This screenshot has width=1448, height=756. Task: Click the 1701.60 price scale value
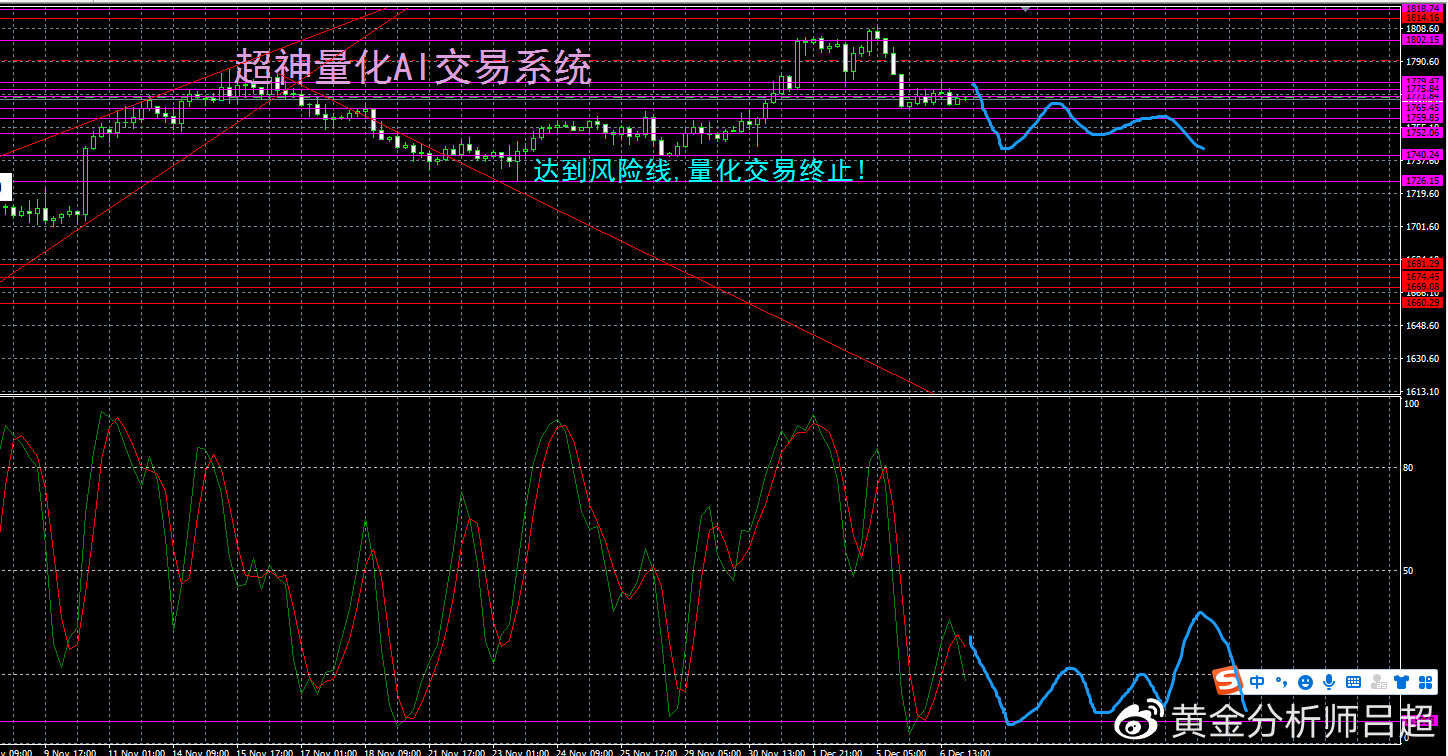point(1422,226)
